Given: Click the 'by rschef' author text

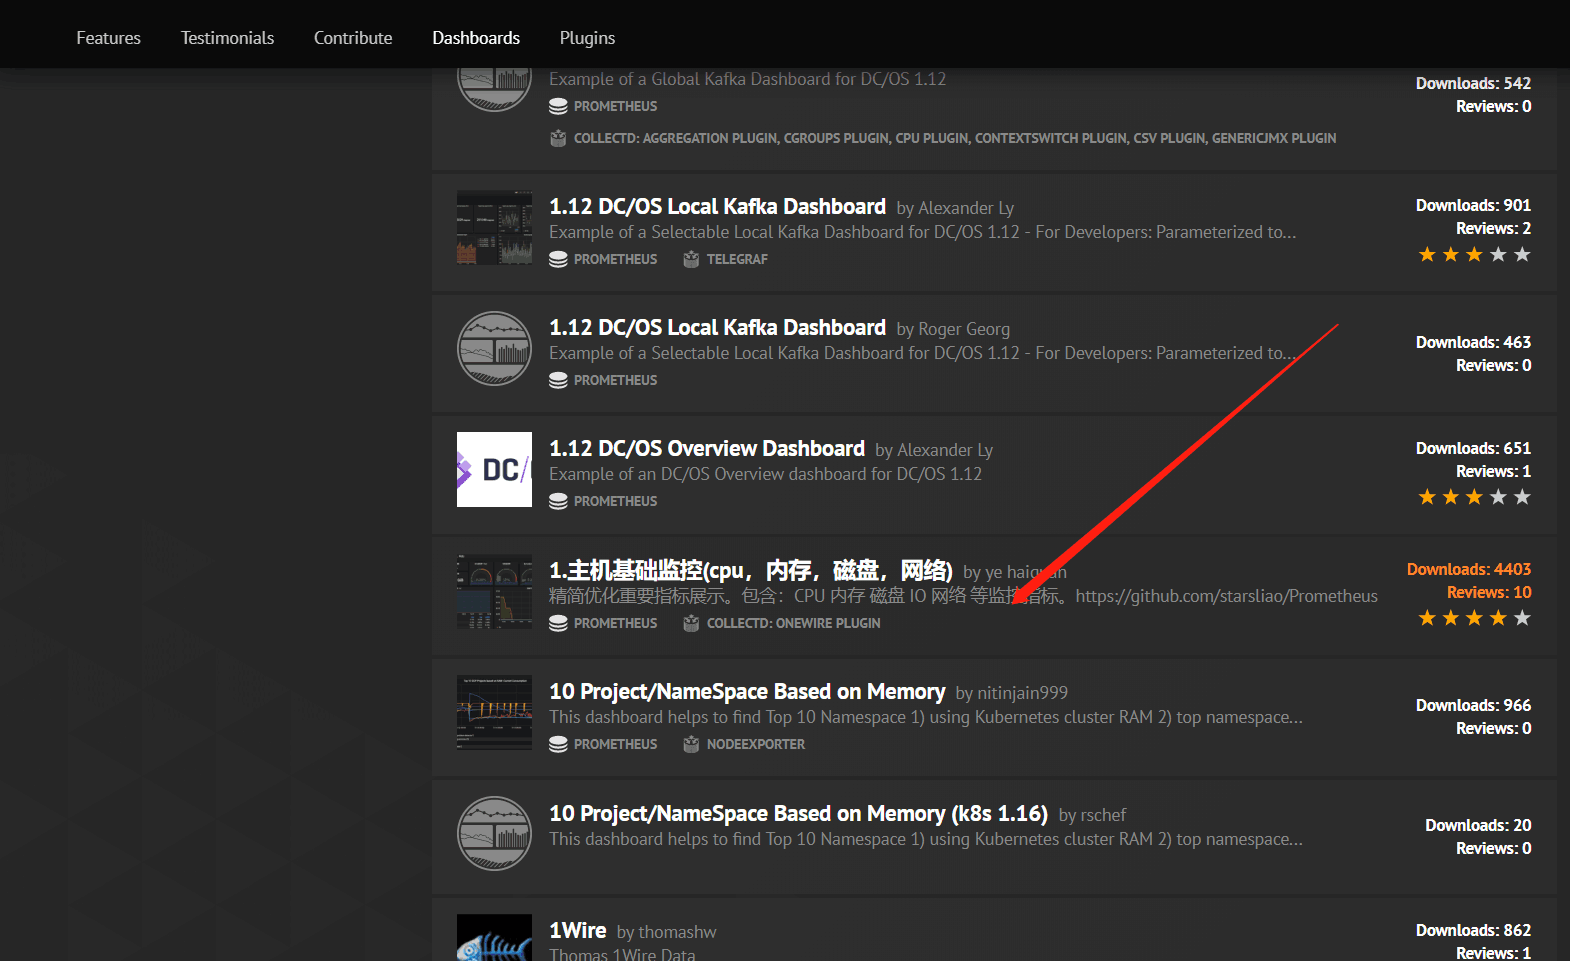Looking at the screenshot, I should pyautogui.click(x=1092, y=815).
